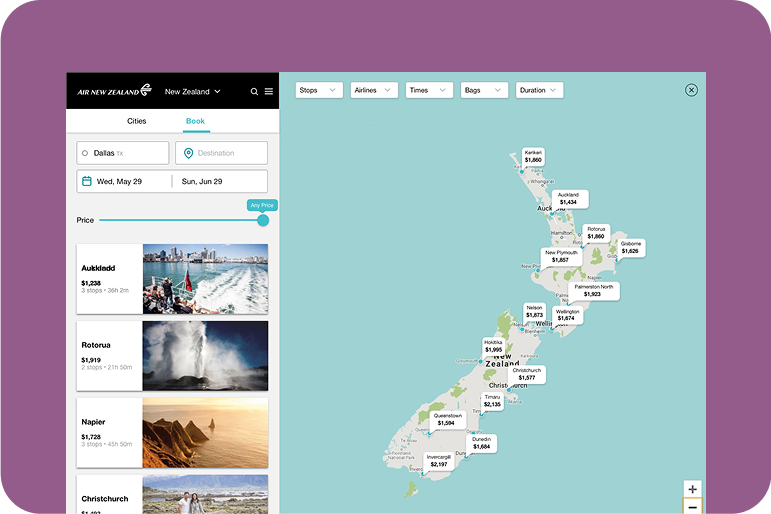Click the calendar icon beside Wed, May 29
The image size is (771, 514).
click(x=87, y=181)
